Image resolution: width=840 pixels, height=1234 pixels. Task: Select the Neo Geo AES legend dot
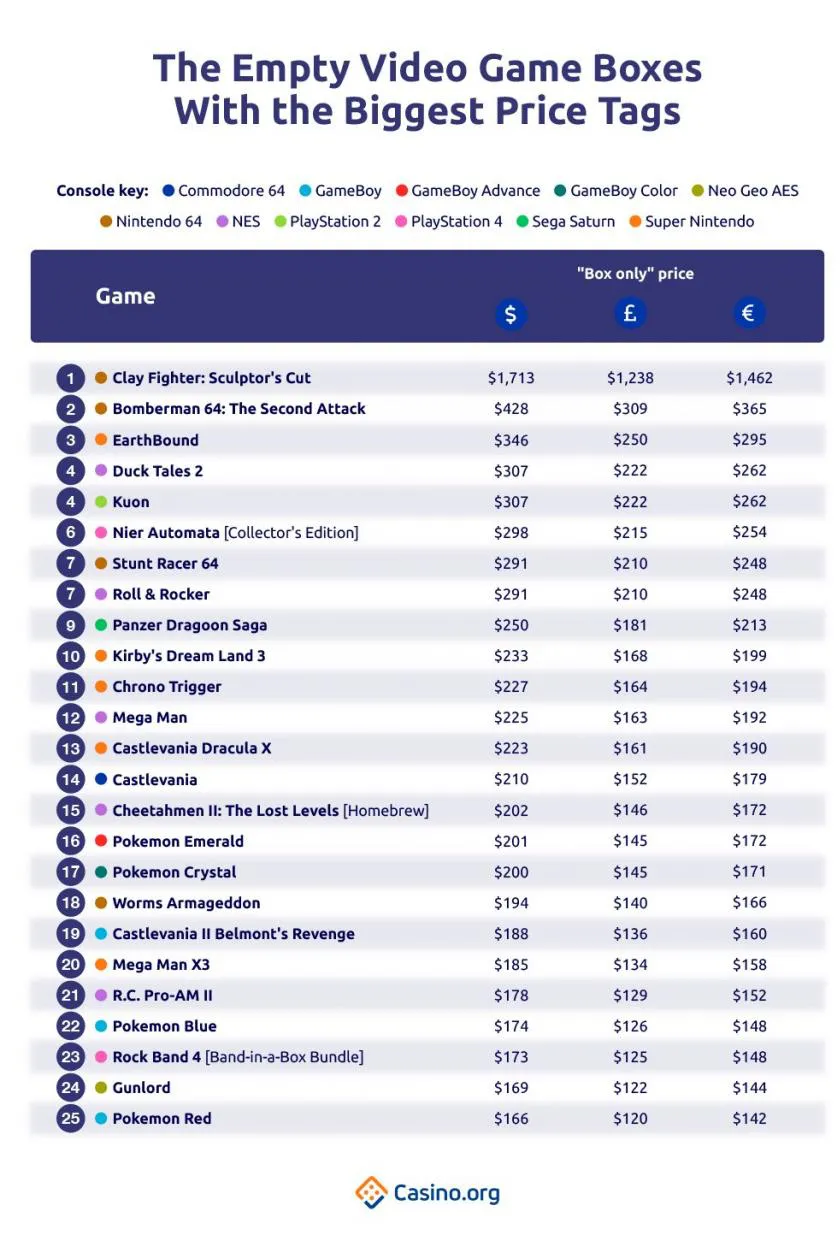tap(698, 191)
